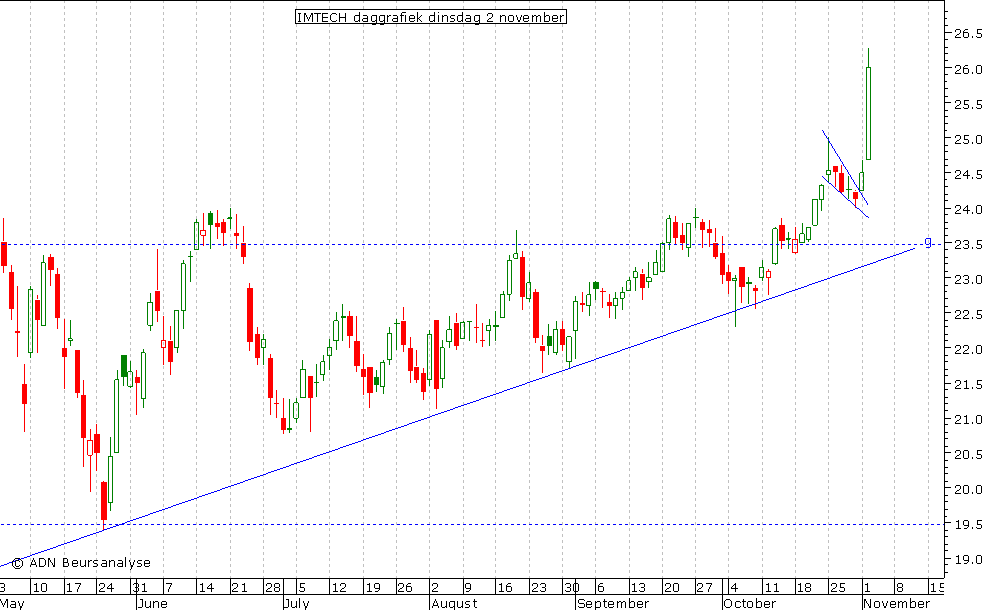Viewport: 985px width, 610px height.
Task: Select the July month label
Action: pyautogui.click(x=298, y=603)
